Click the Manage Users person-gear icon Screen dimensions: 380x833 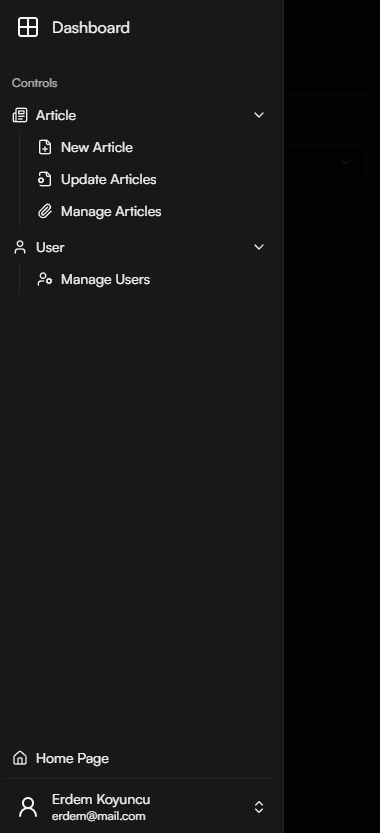pos(45,279)
